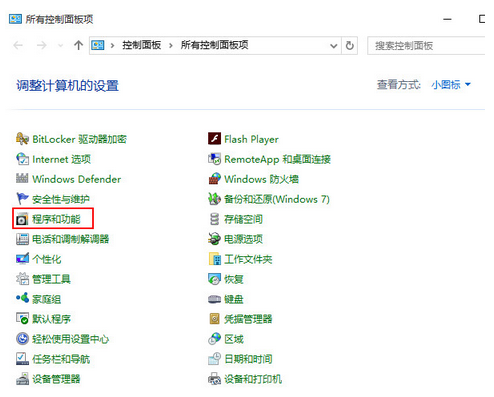Image resolution: width=494 pixels, height=397 pixels.
Task: Open the RemoteApp 和桌面连接 icon
Action: [x=214, y=159]
